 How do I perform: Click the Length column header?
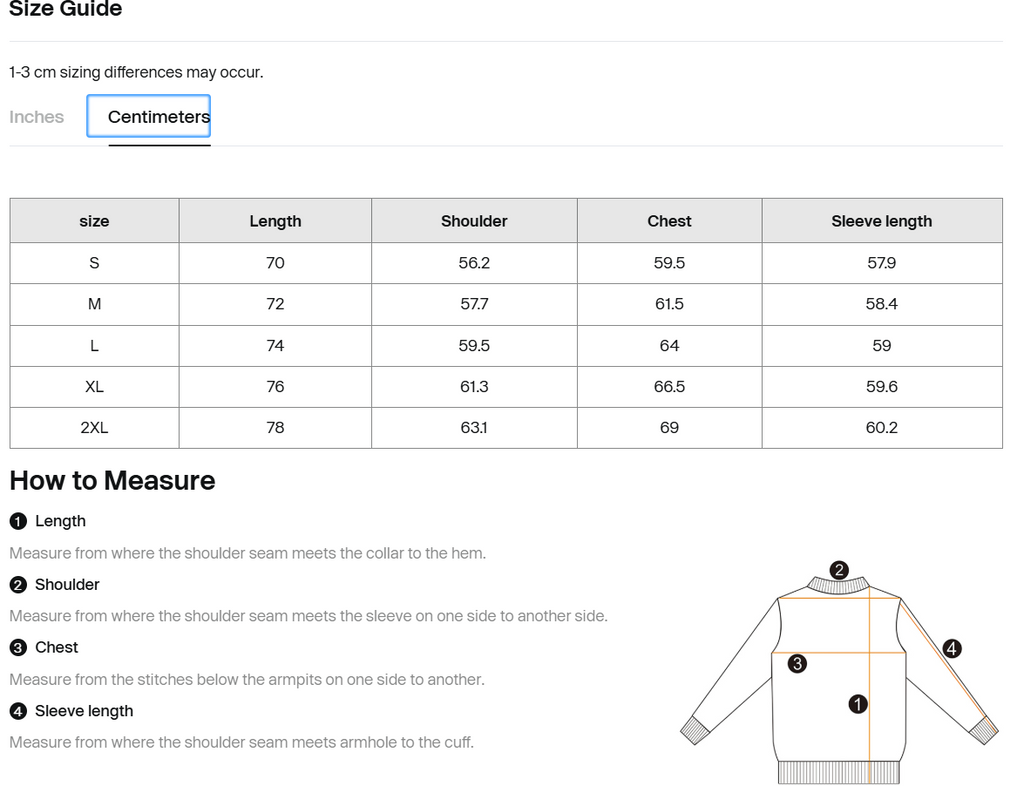coord(275,221)
